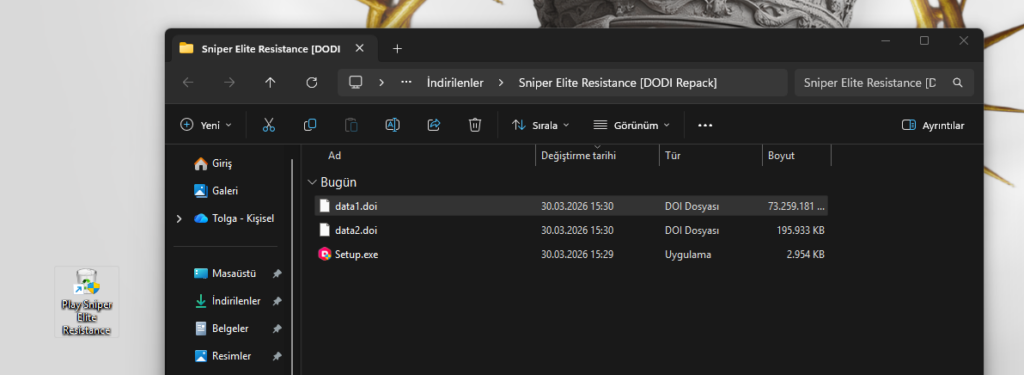Open the See more options ellipsis
The height and width of the screenshot is (375, 1024).
705,125
